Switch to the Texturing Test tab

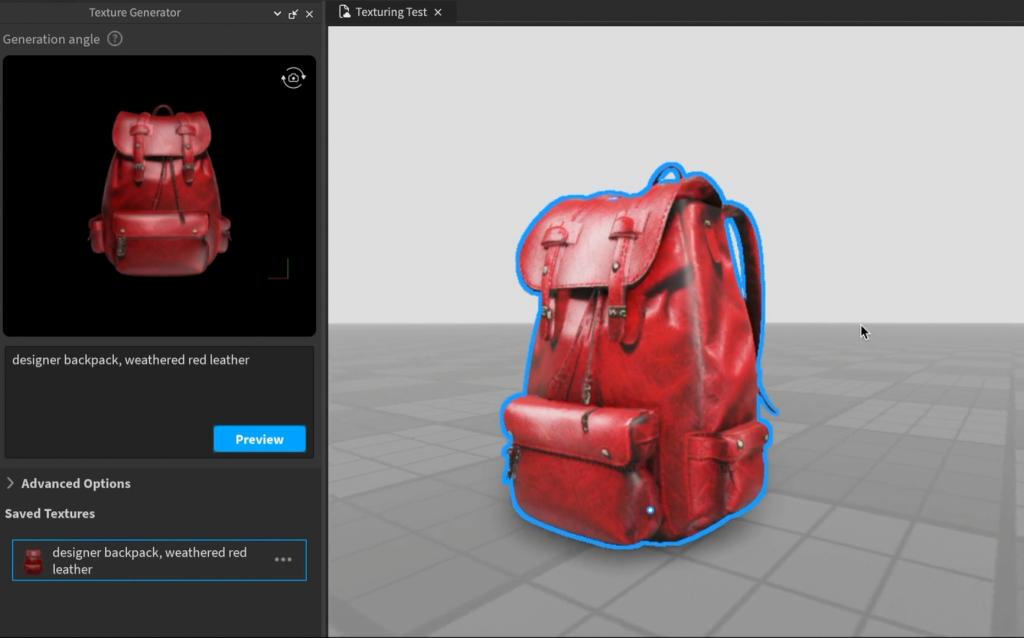390,12
